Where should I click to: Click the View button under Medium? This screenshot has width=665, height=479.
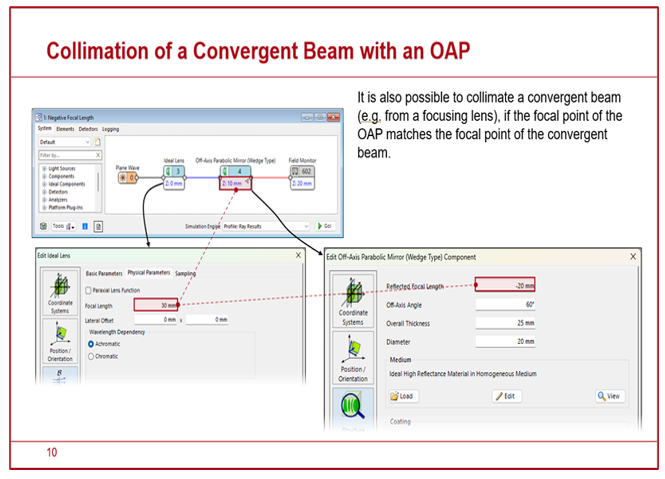pos(610,396)
